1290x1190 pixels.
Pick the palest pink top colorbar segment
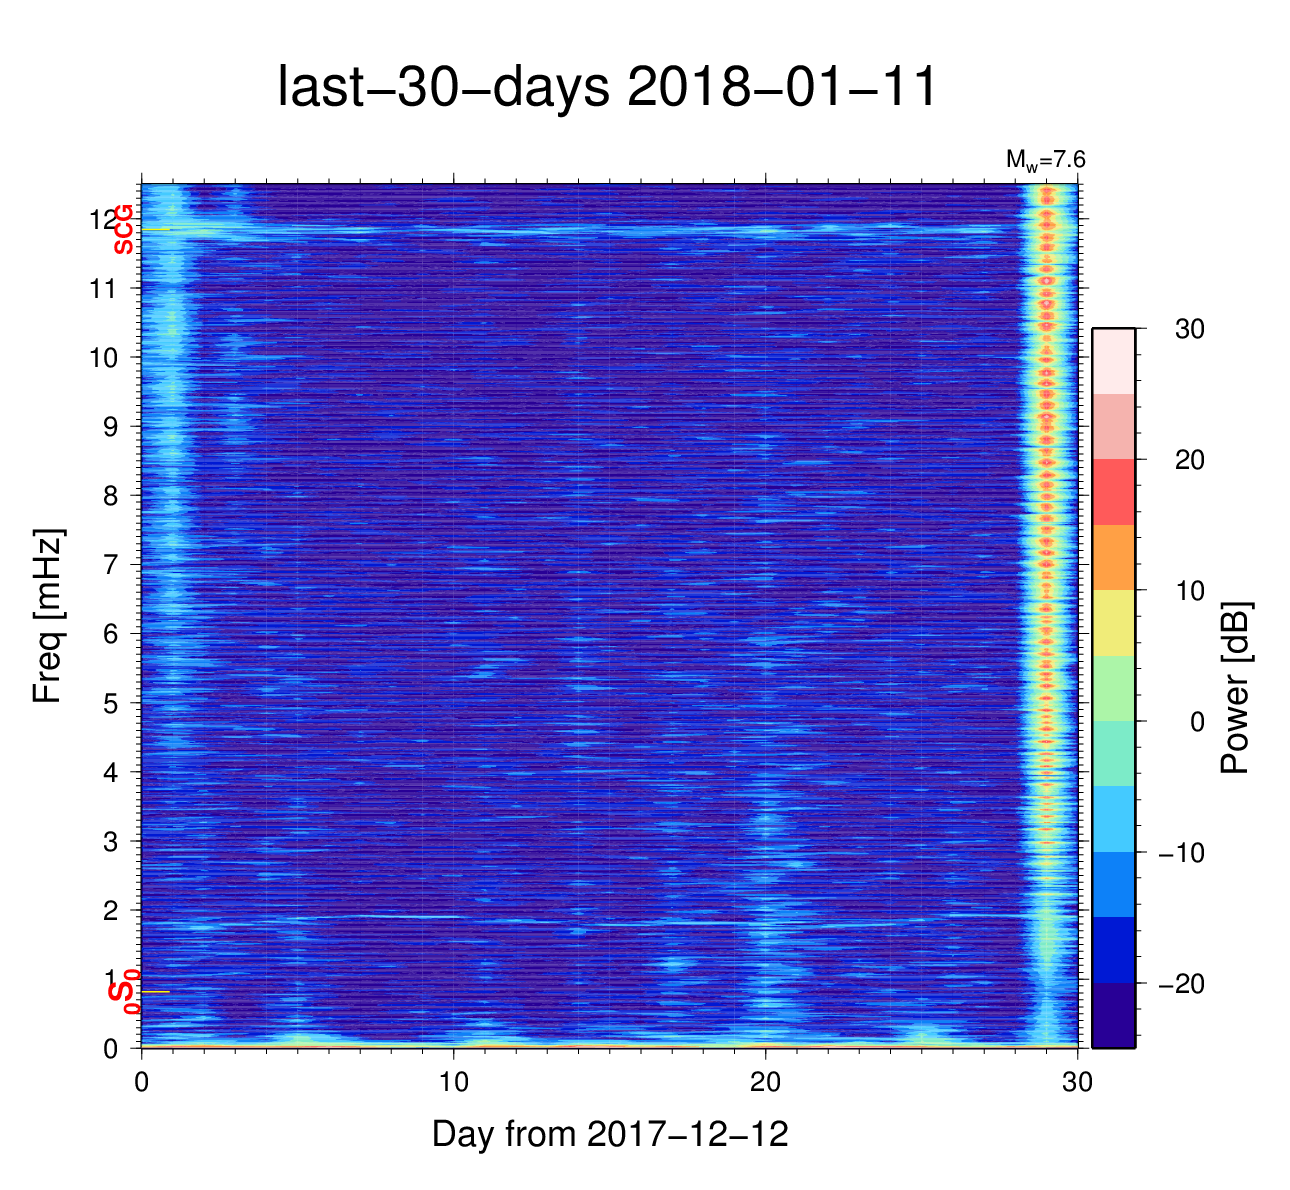pyautogui.click(x=1113, y=361)
